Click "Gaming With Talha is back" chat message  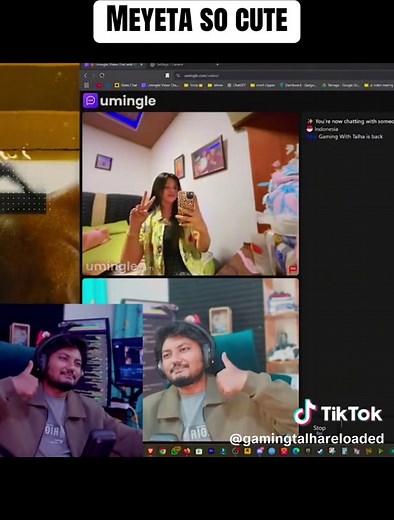click(350, 136)
